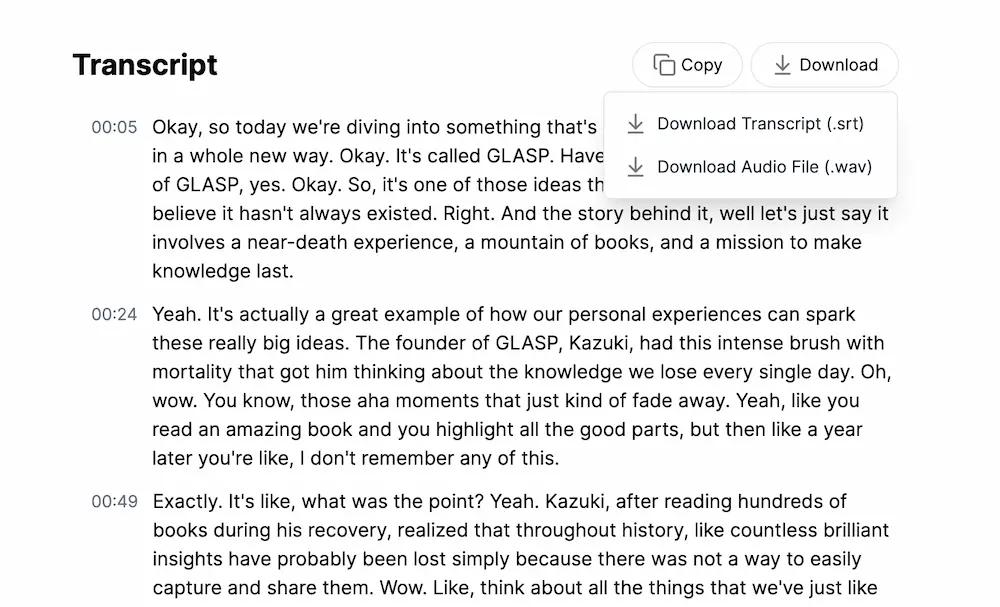
Task: Click the phrase "knowledge last." ending paragraph one
Action: [223, 272]
